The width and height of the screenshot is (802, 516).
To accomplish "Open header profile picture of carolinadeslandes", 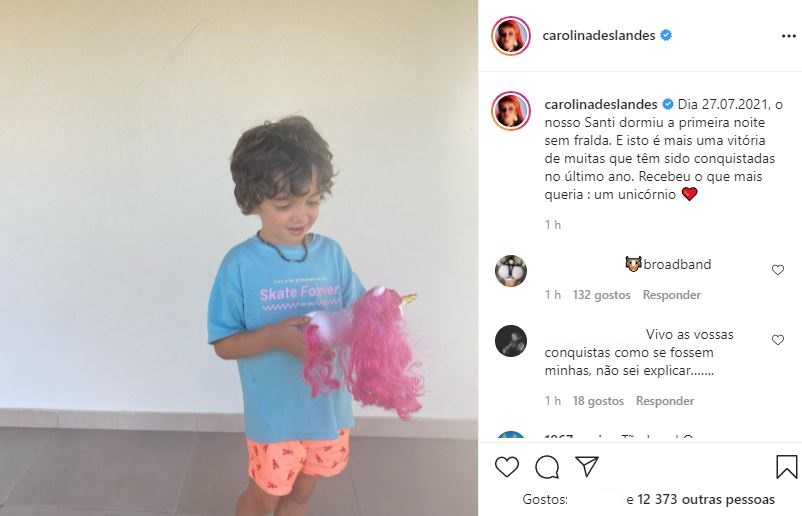I will (510, 36).
